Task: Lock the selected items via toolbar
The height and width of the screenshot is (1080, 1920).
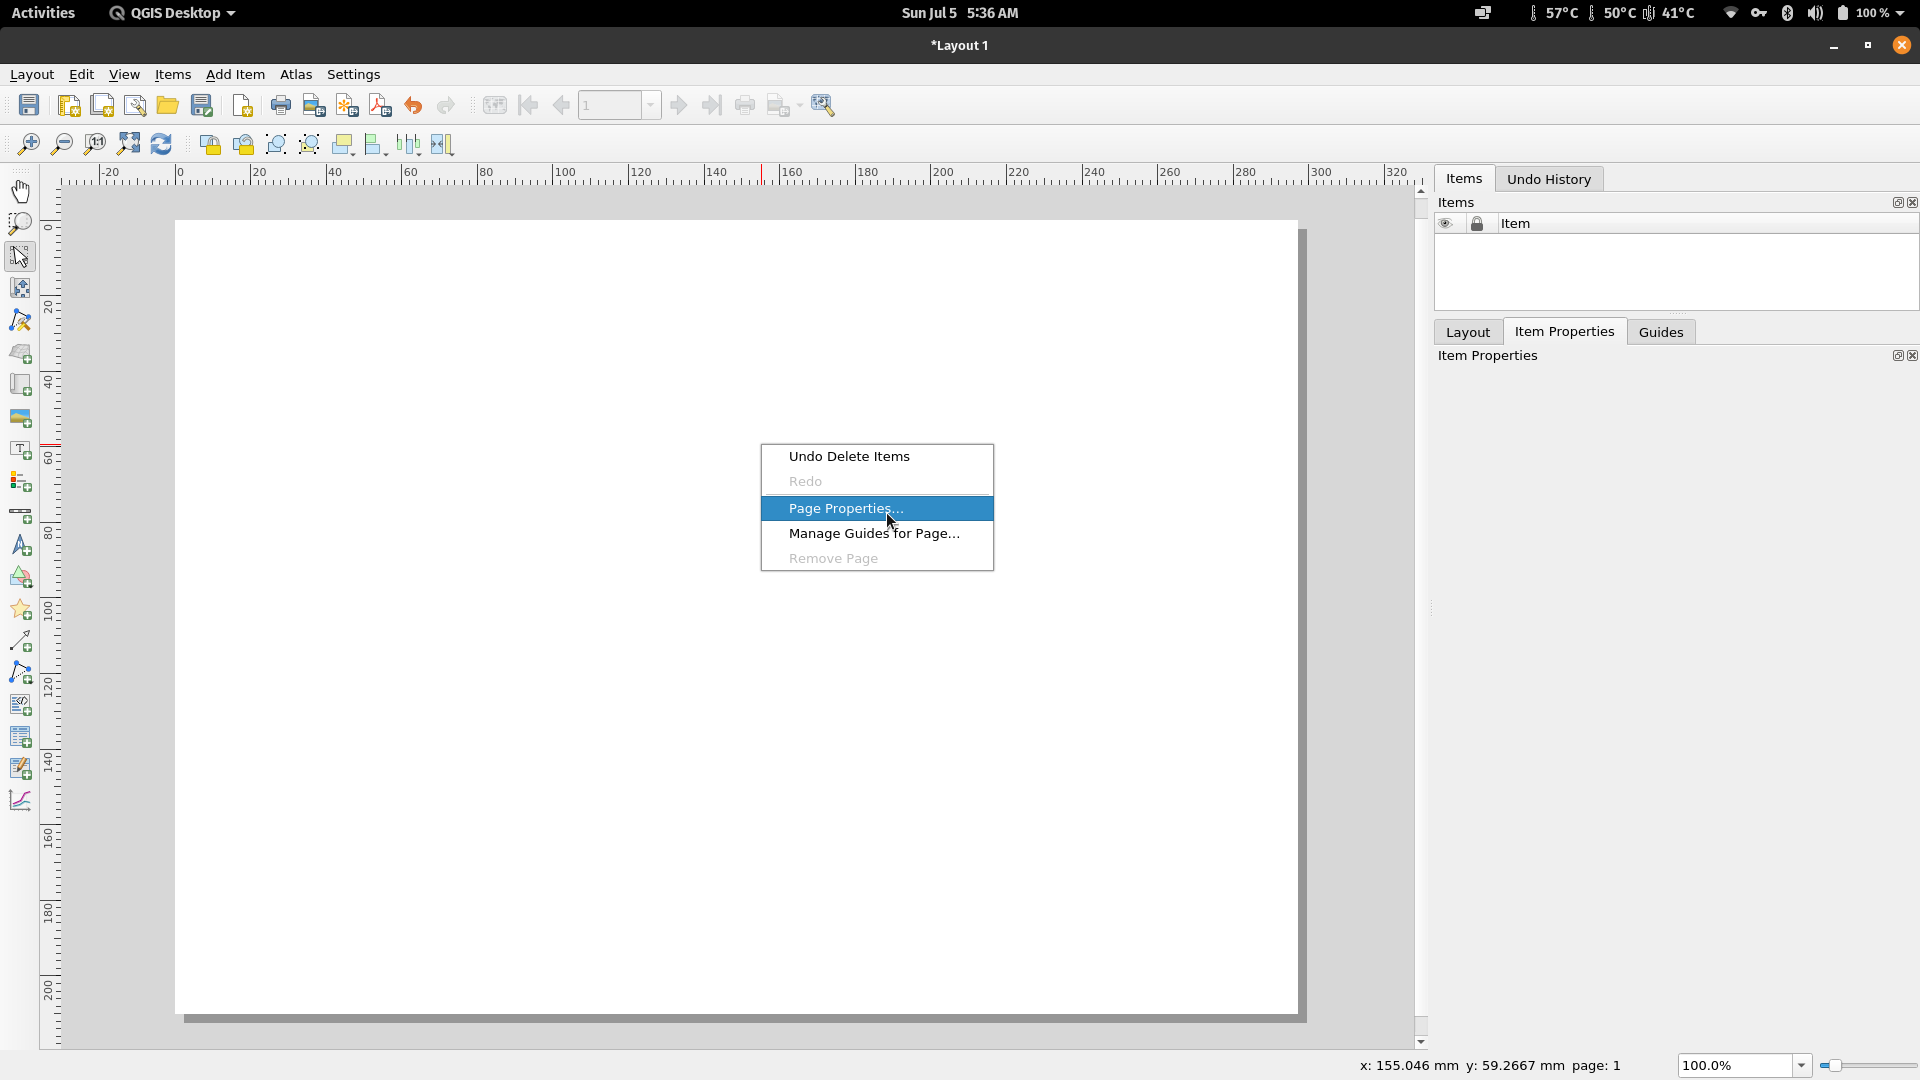Action: pyautogui.click(x=210, y=144)
